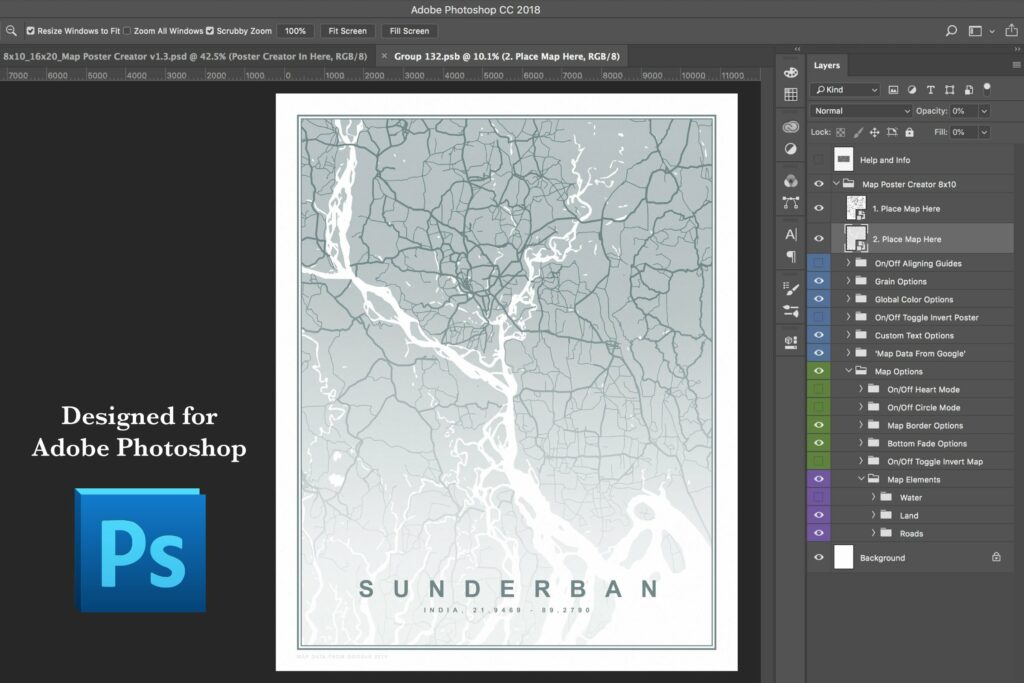1024x683 pixels.
Task: Enable the Zoom All Windows checkbox
Action: pyautogui.click(x=129, y=31)
